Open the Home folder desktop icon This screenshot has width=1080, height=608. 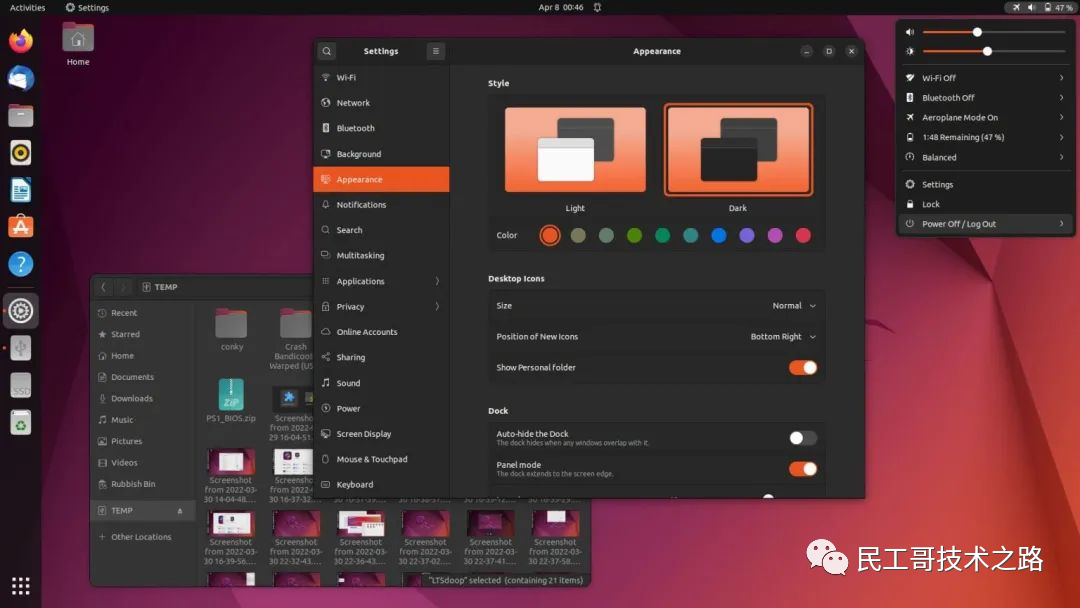pos(78,44)
